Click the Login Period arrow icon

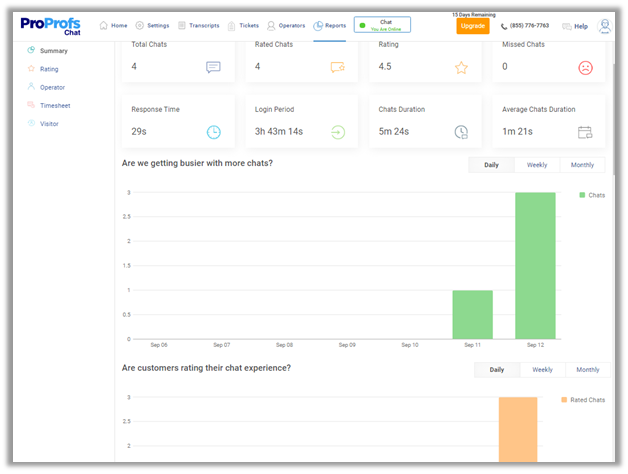tap(337, 132)
